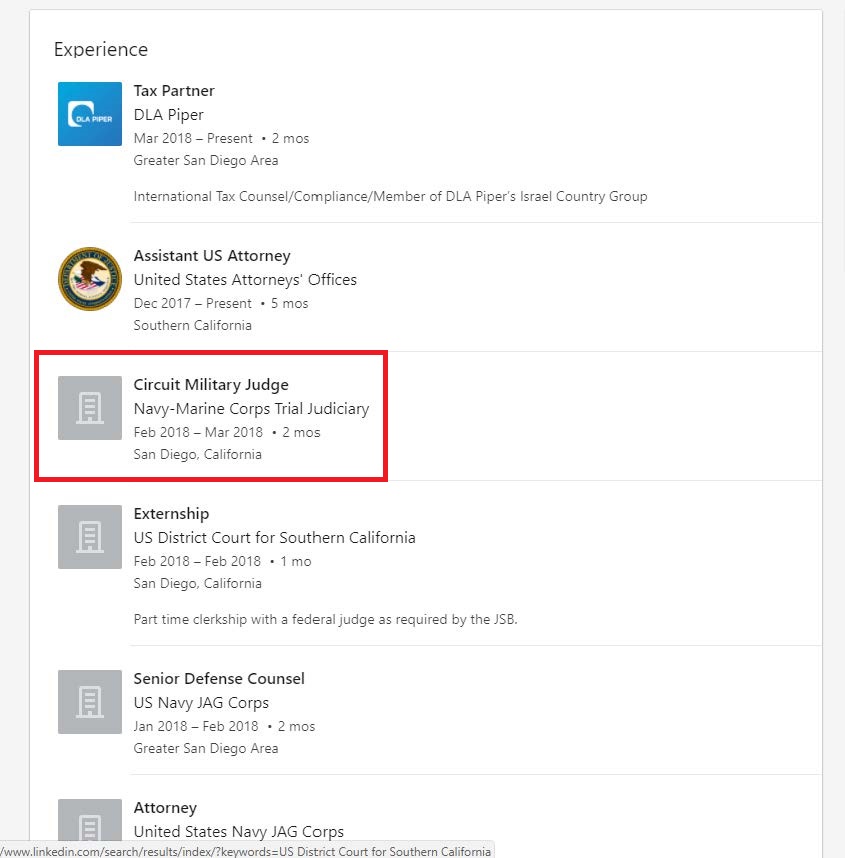Open United States Navy JAG Corps company name
Screen dimensions: 845x858
(x=238, y=832)
